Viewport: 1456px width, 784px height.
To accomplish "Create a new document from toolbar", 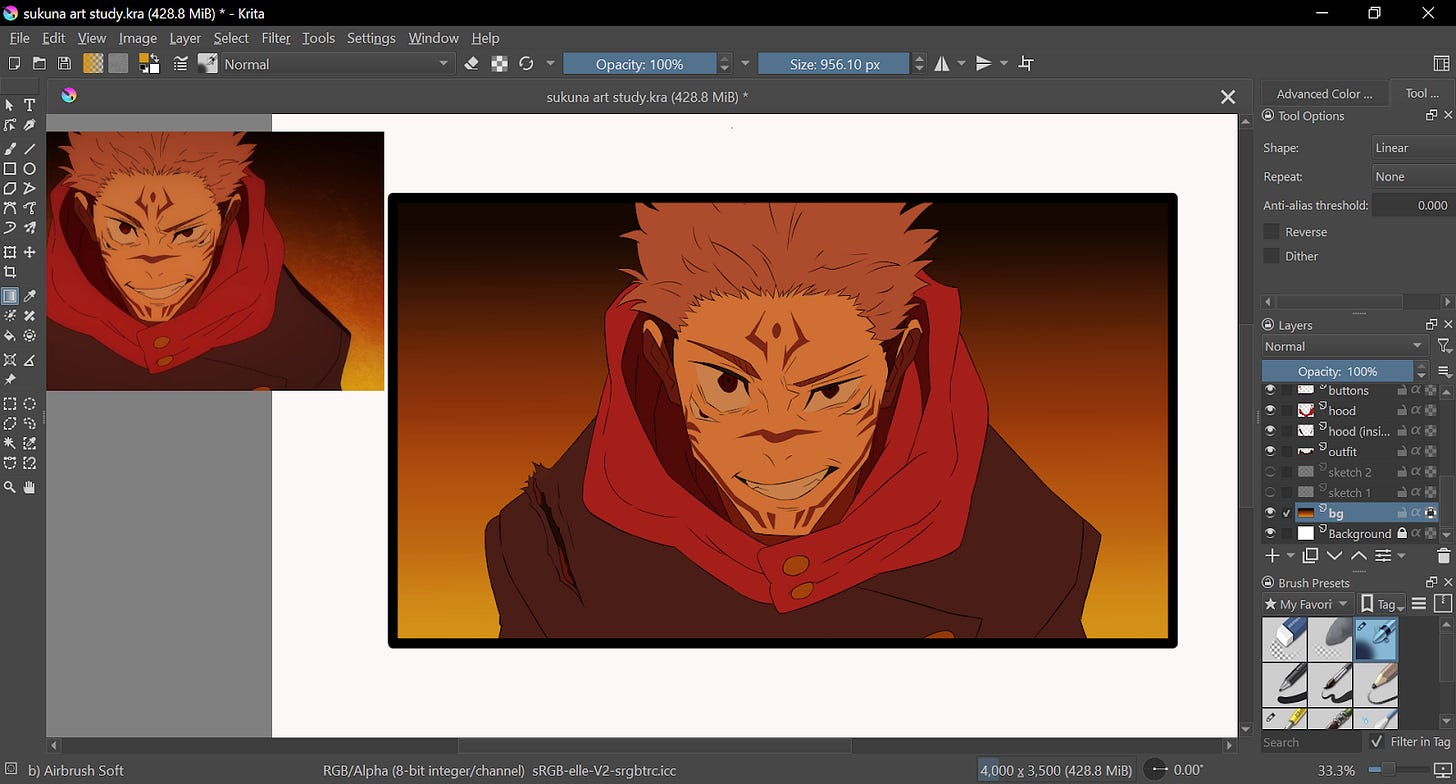I will (14, 64).
